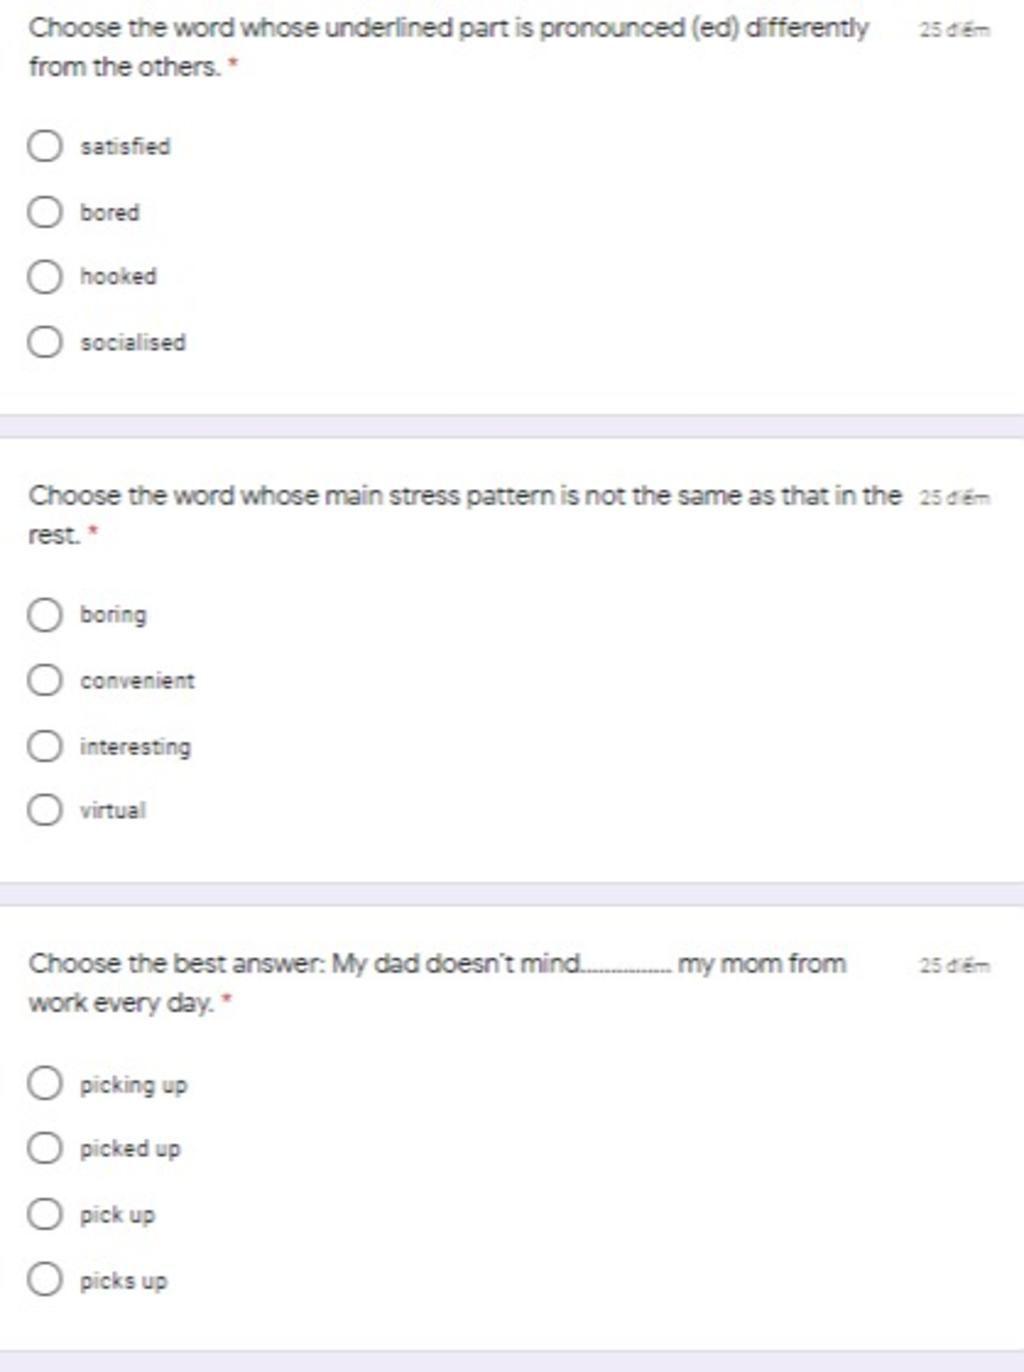Select the 'virtual' radio option
This screenshot has width=1024, height=1372.
44,810
